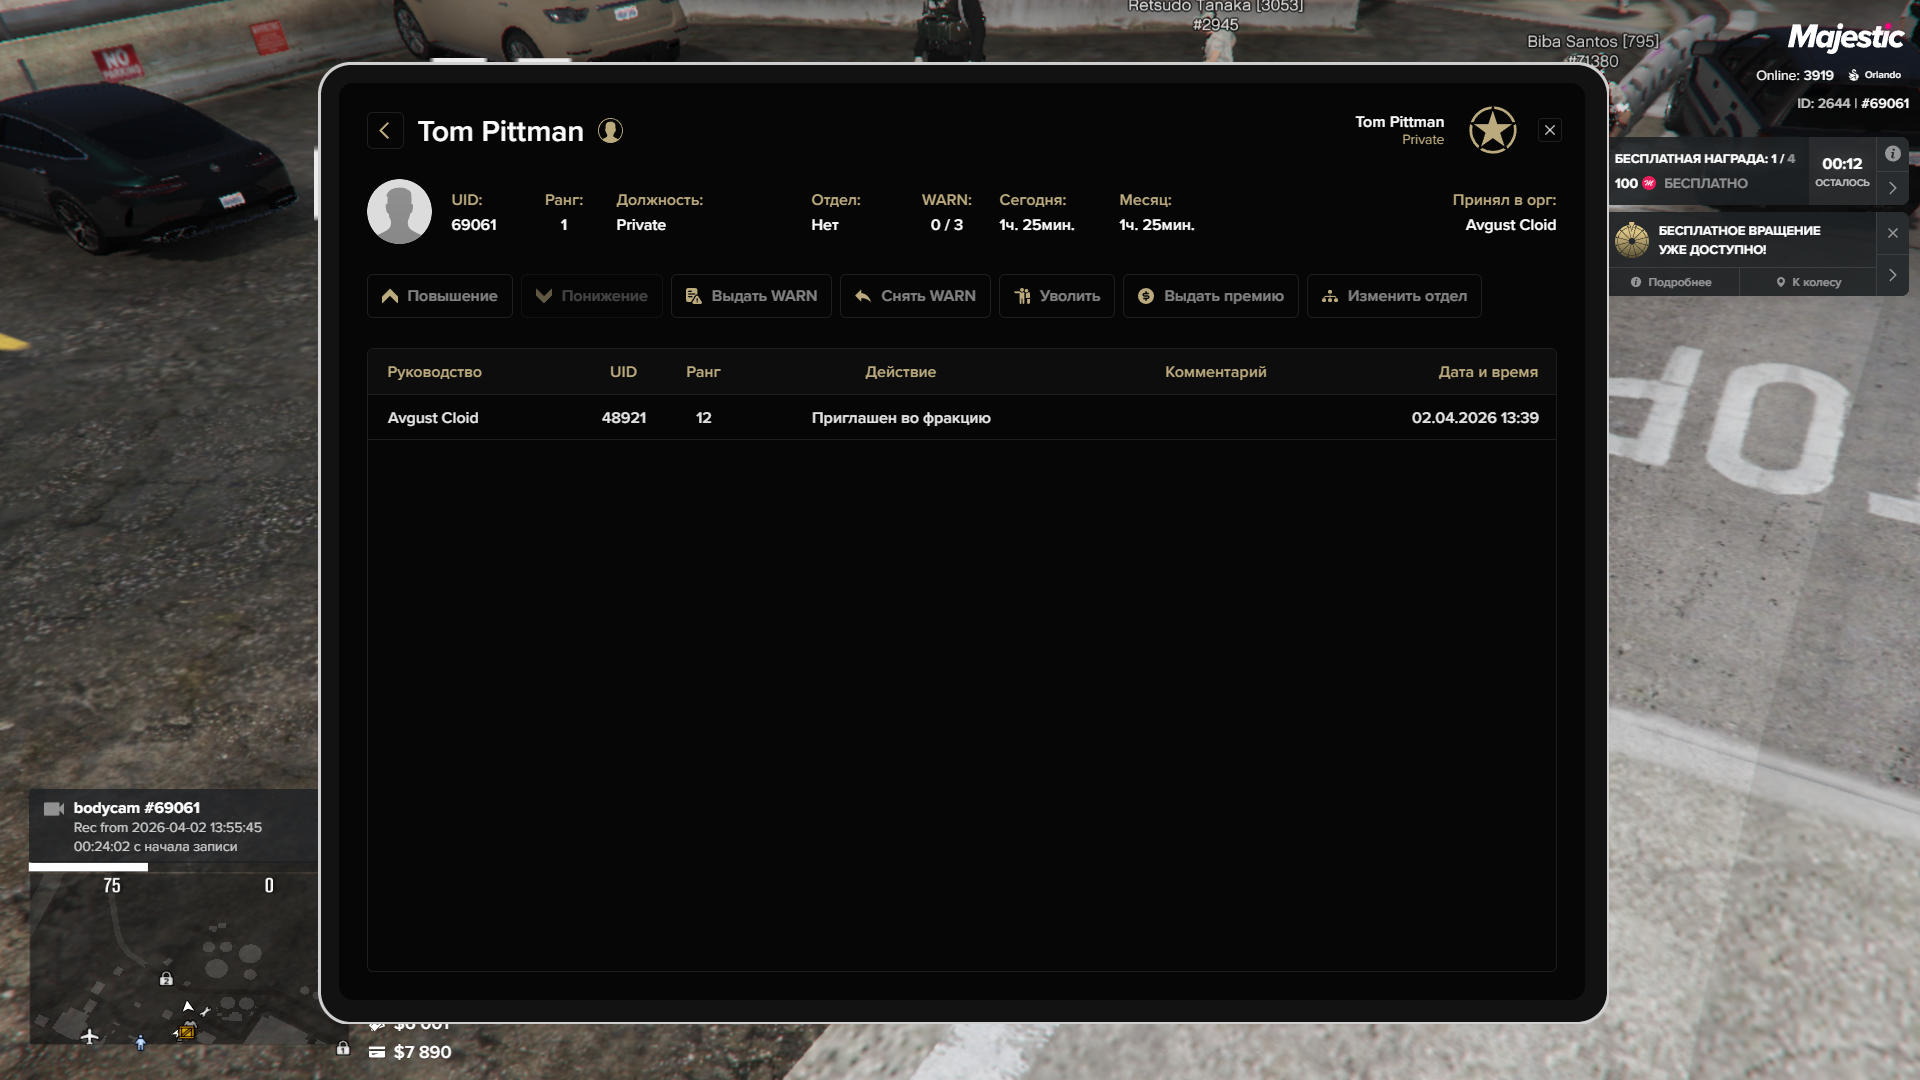Click the back arrow next to Tom Pittman
Image resolution: width=1920 pixels, height=1080 pixels.
[385, 131]
